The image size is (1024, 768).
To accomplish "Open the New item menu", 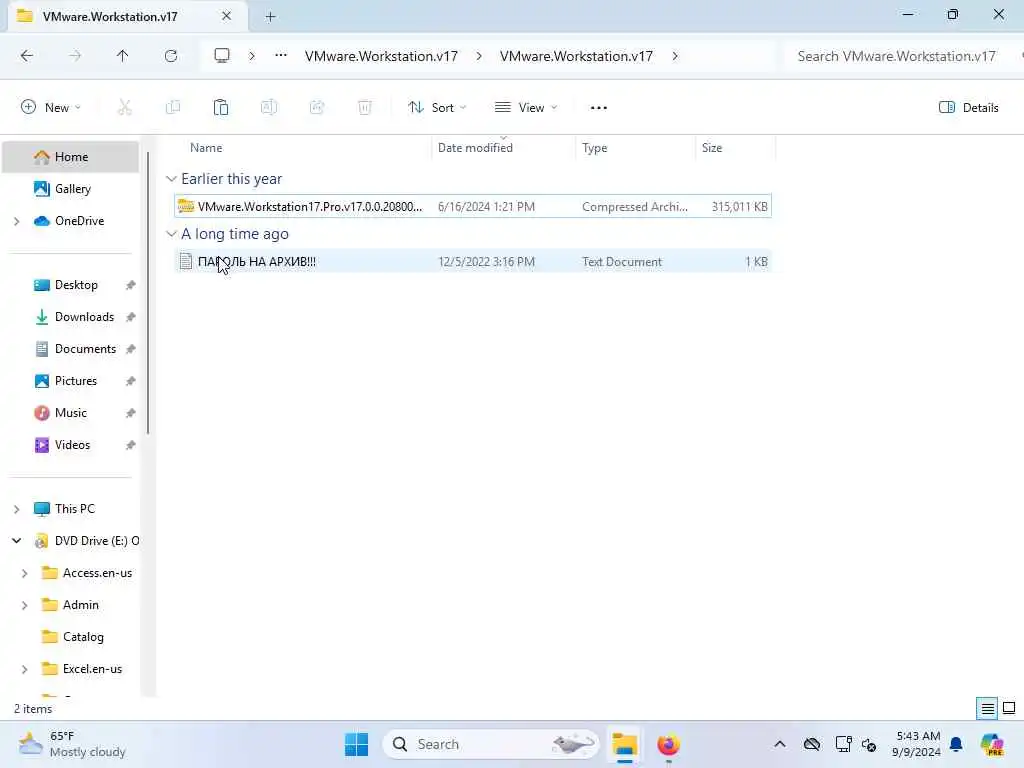I will coord(51,108).
